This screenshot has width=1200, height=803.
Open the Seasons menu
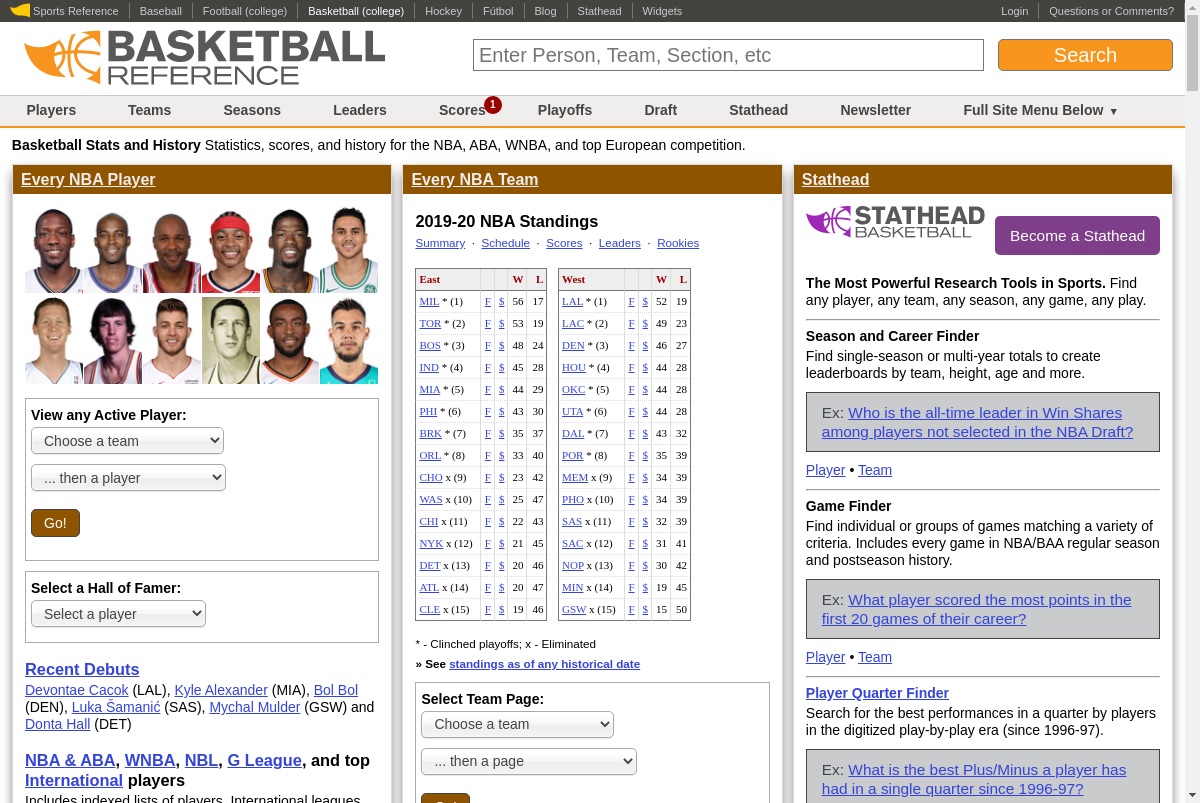coord(252,110)
